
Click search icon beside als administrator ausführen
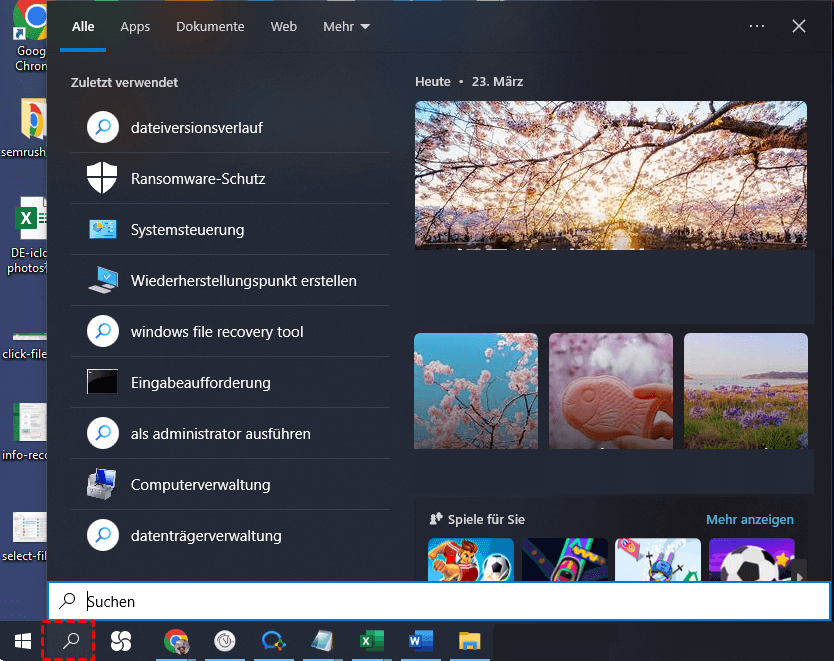tap(103, 433)
